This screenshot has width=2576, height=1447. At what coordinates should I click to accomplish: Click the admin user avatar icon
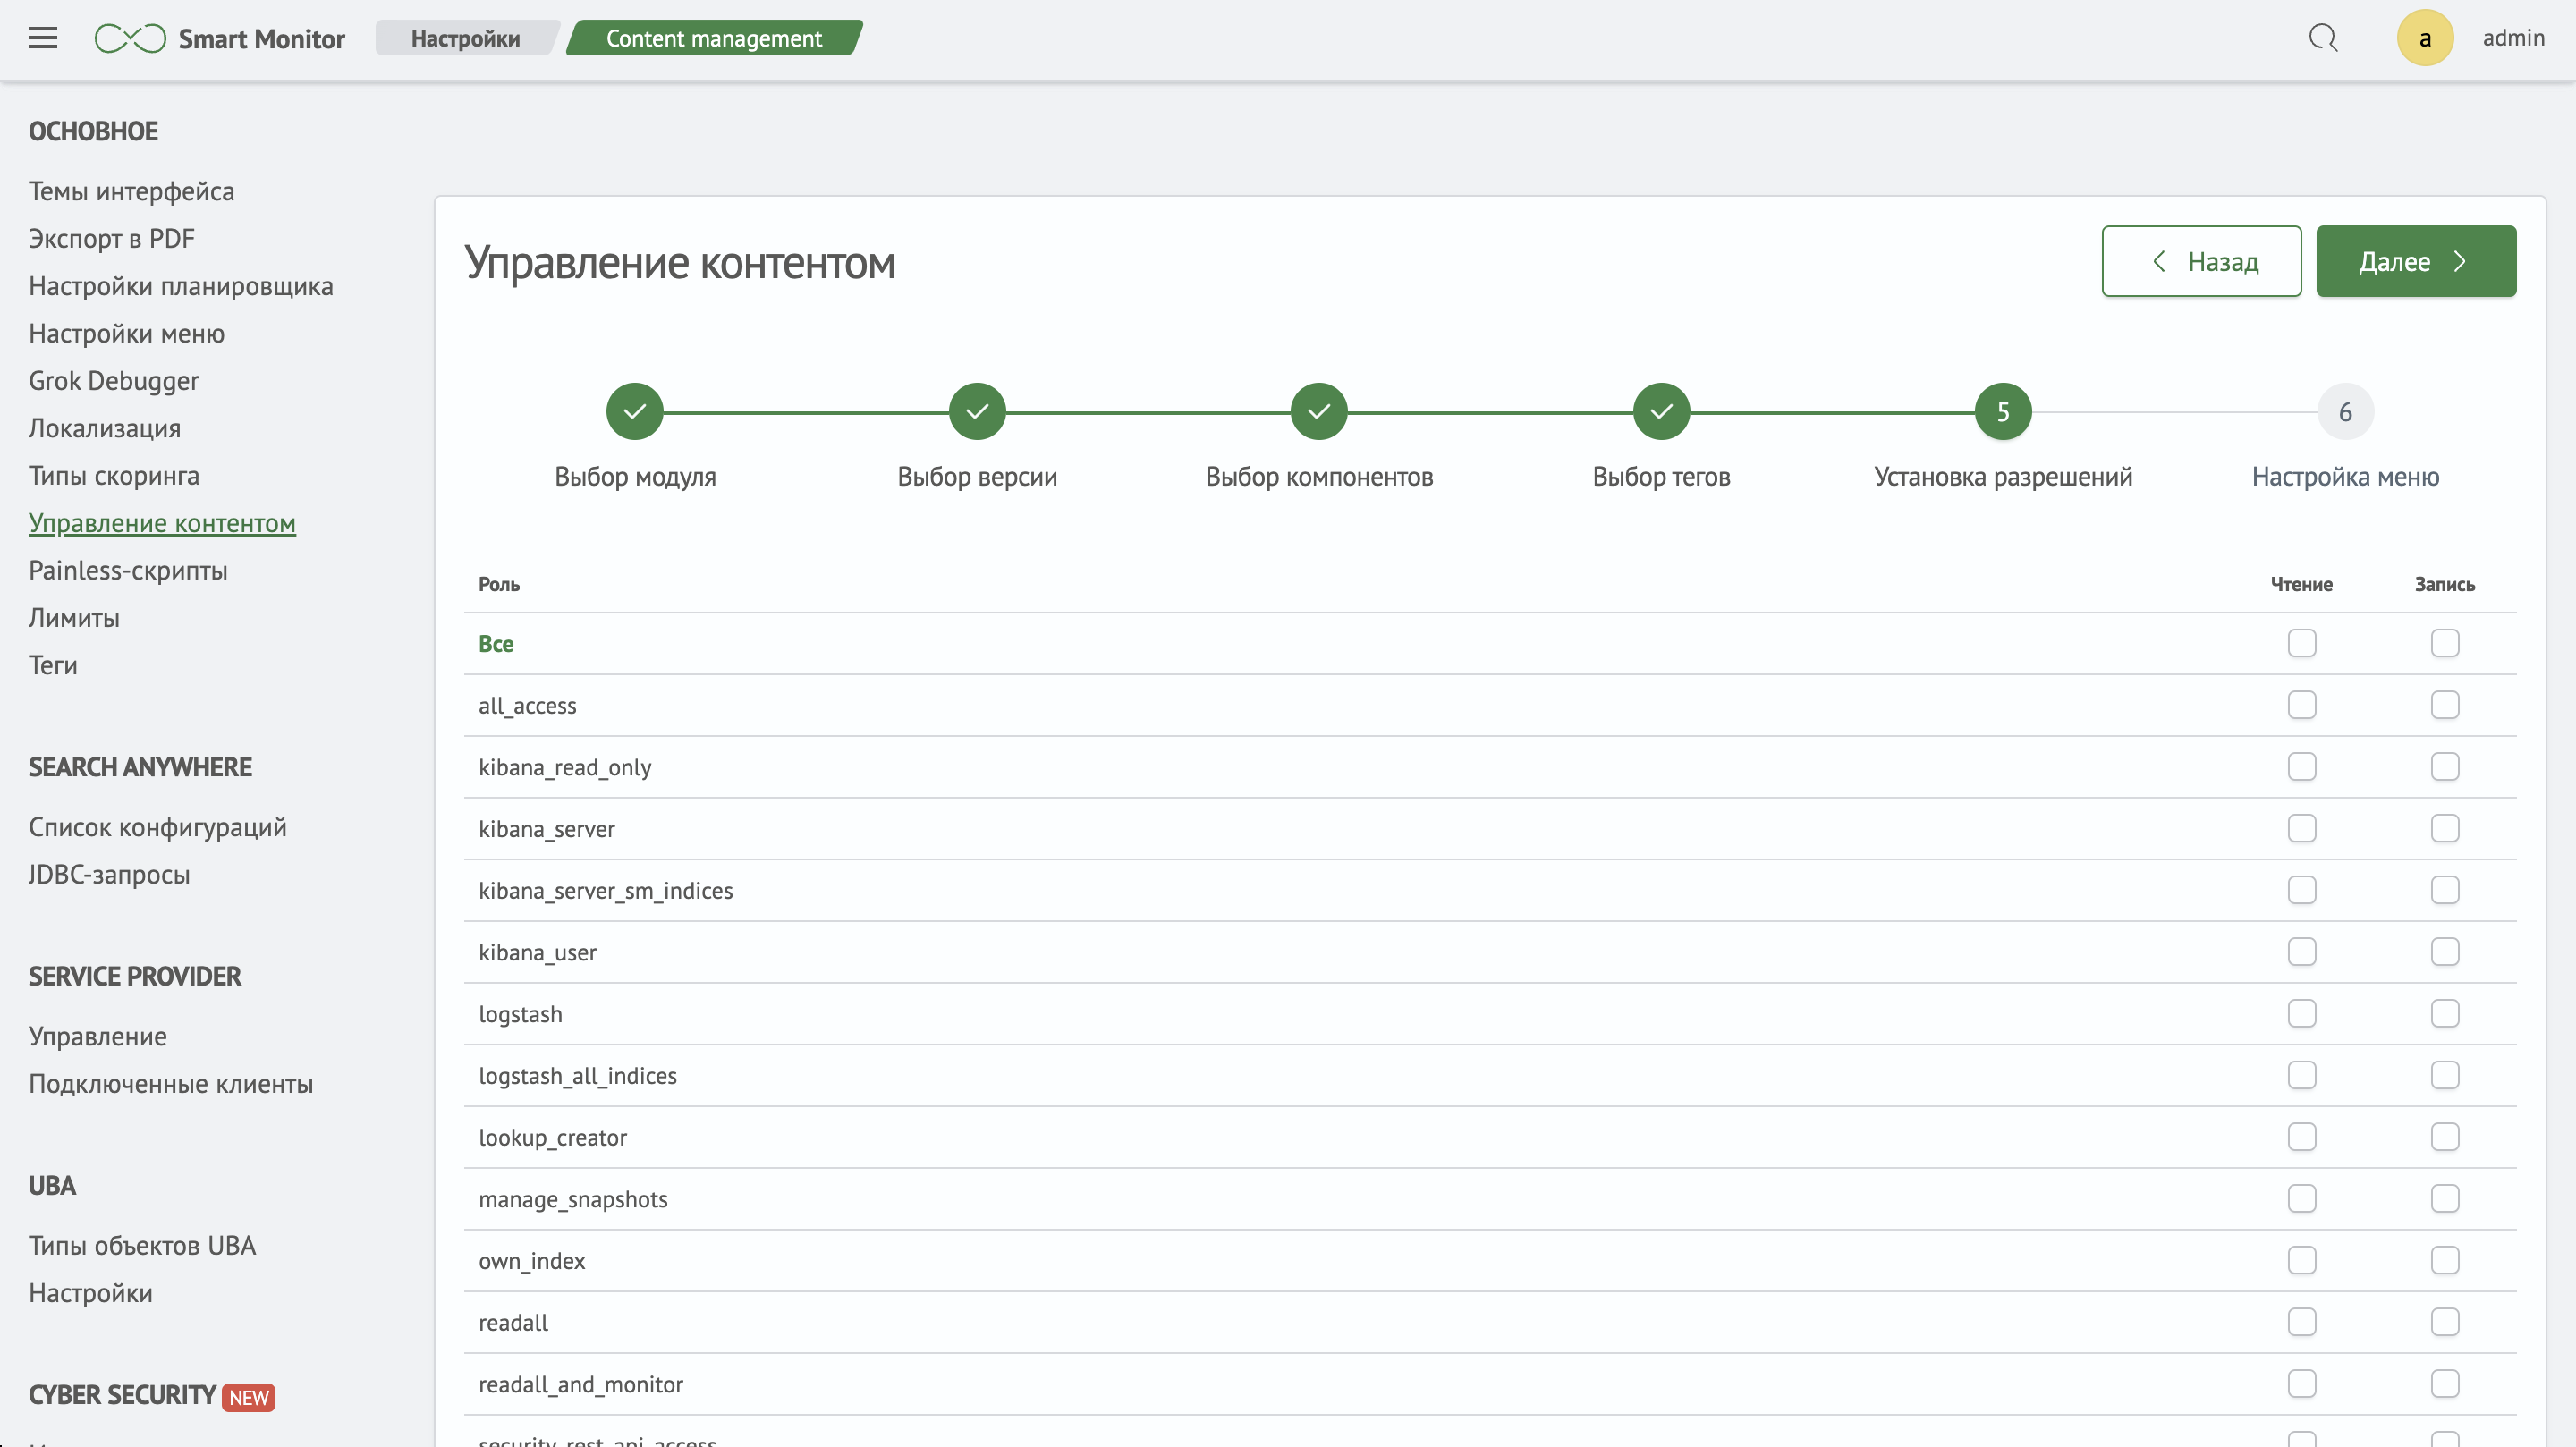tap(2426, 38)
